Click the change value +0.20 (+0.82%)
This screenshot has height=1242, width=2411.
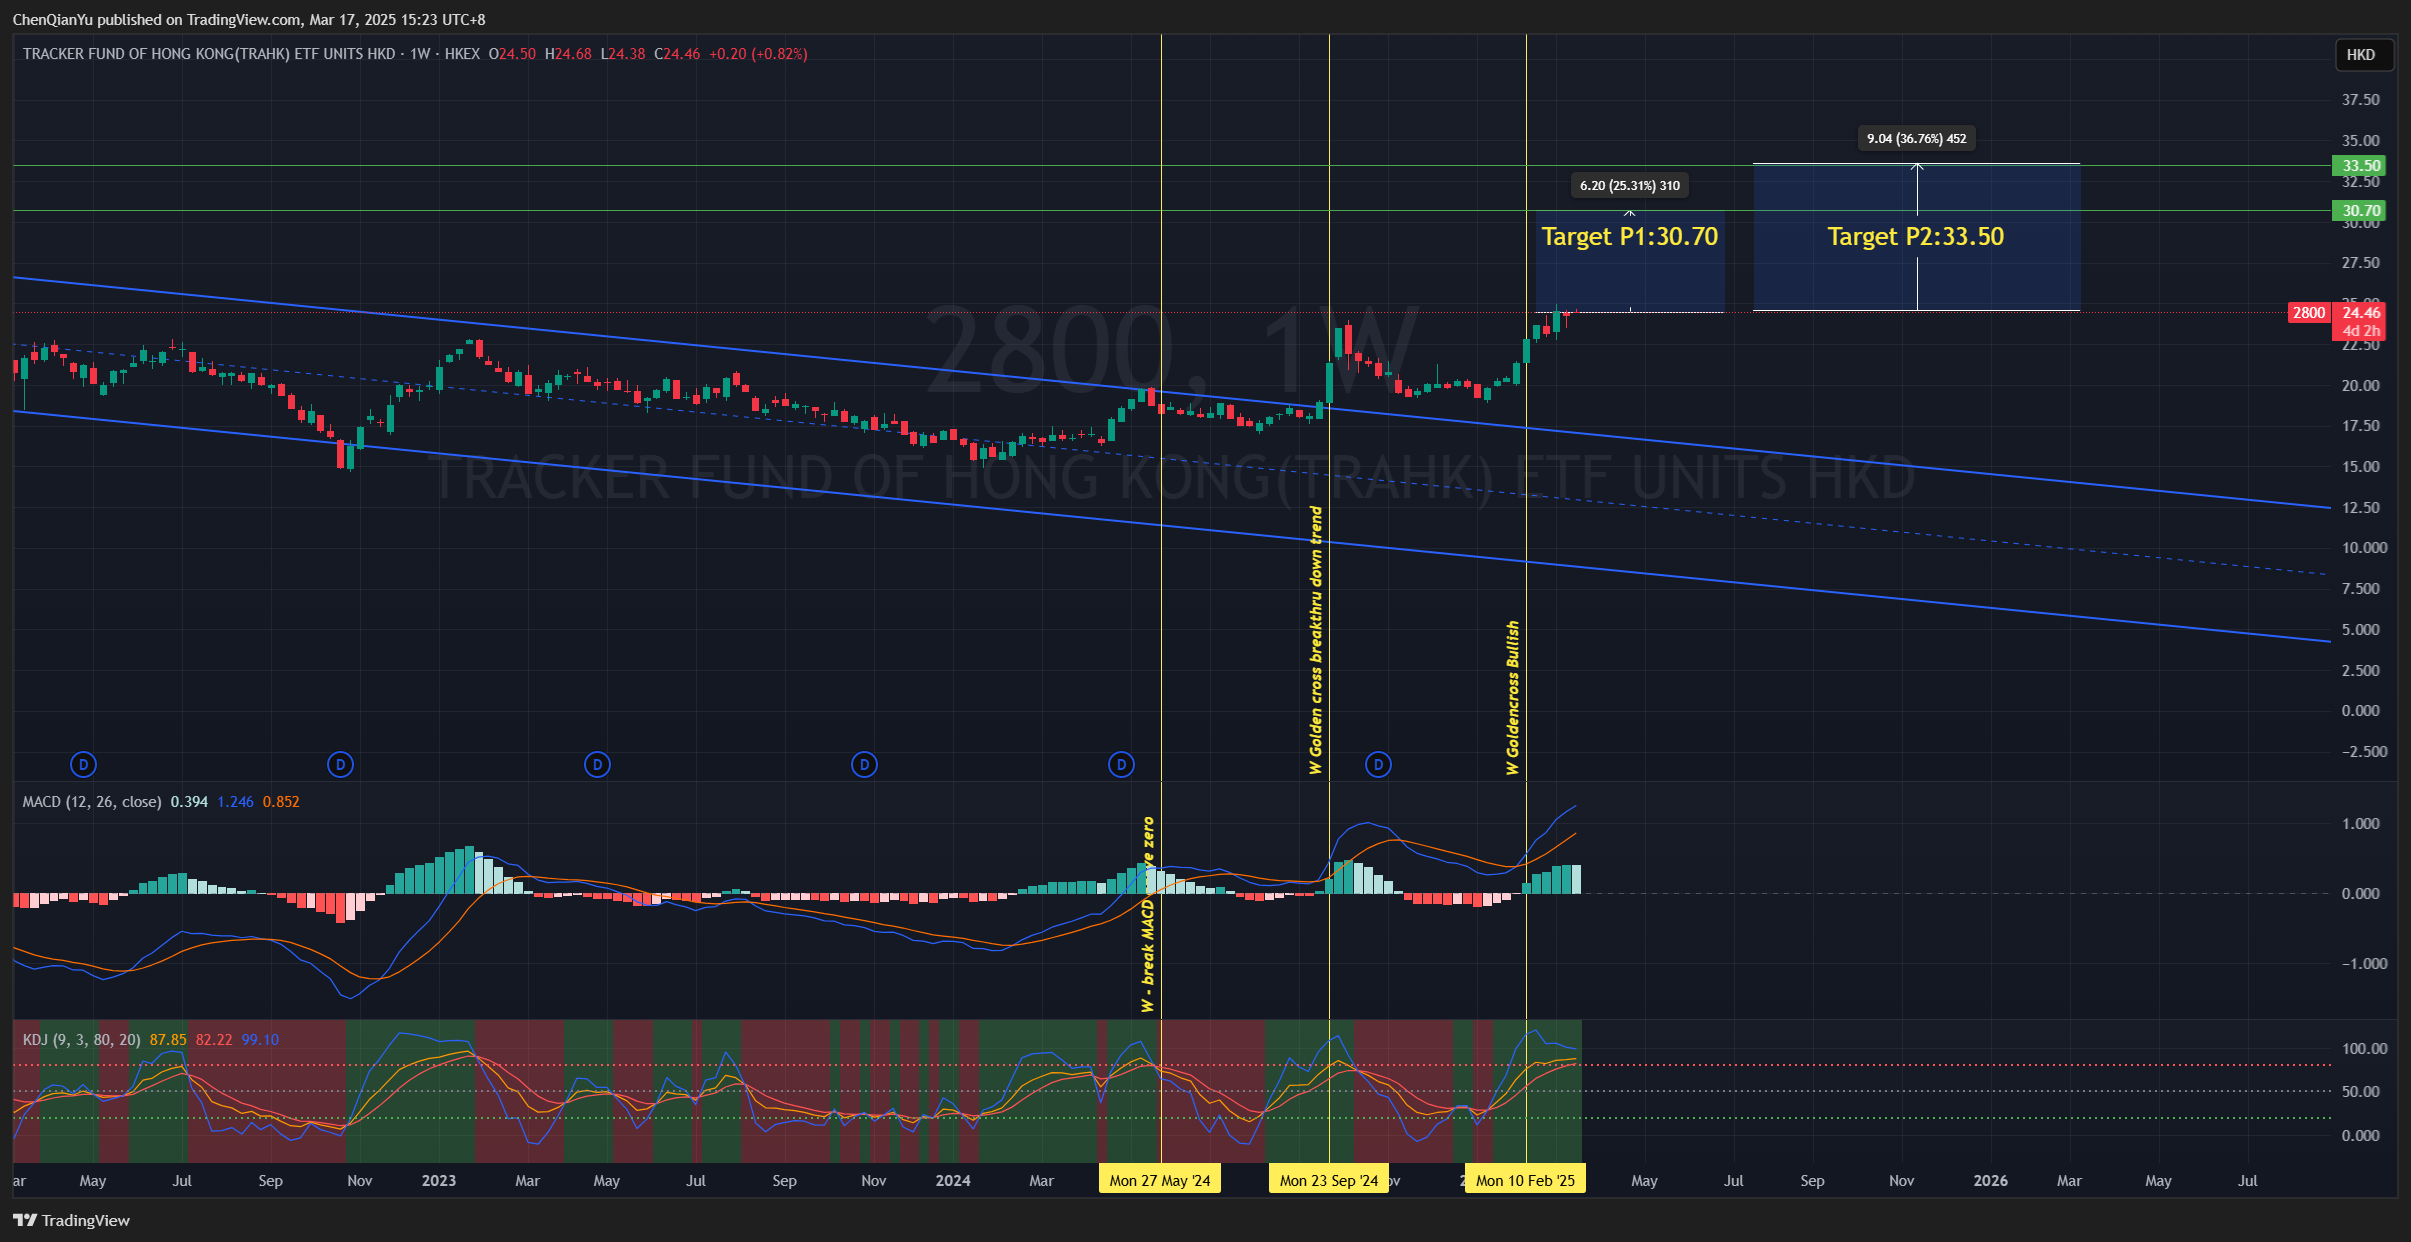[758, 54]
